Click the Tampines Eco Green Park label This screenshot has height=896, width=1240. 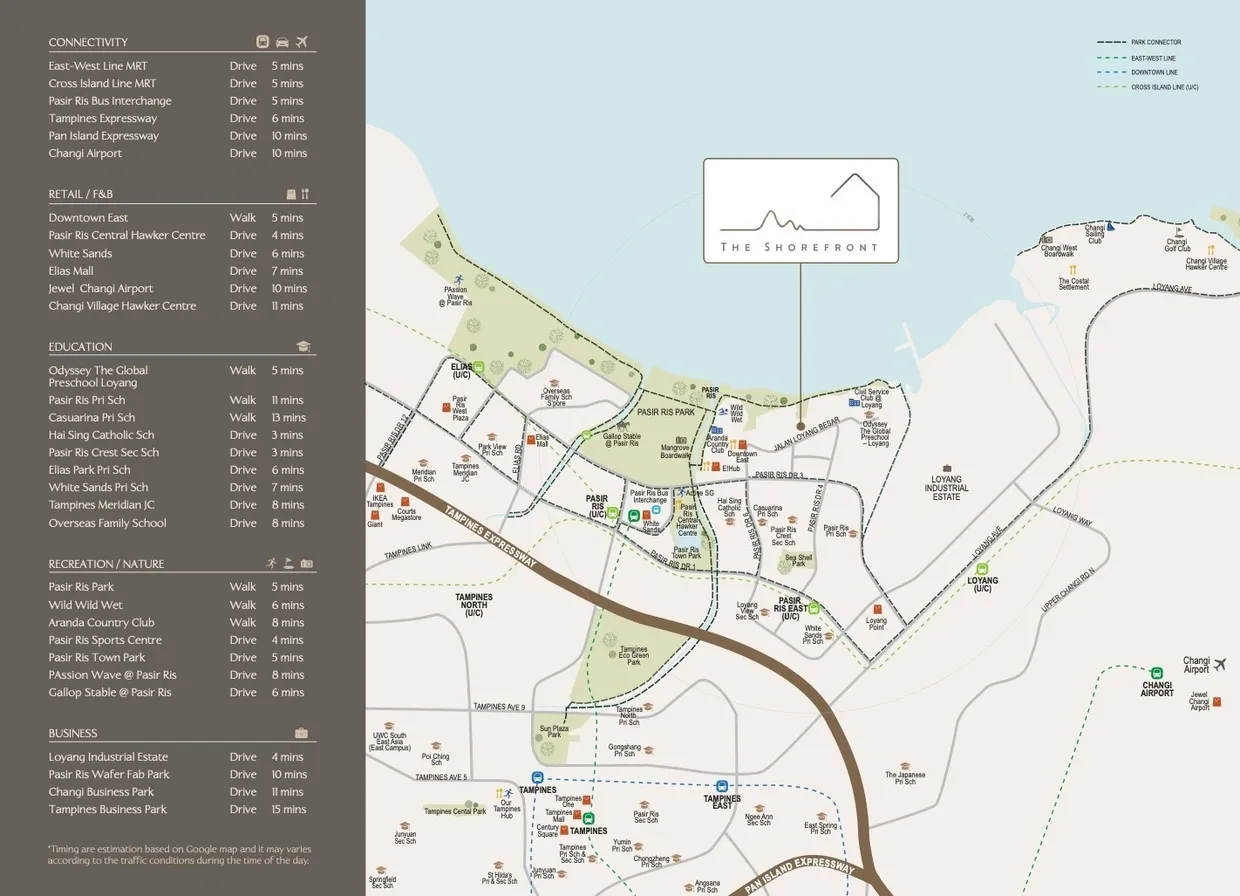click(x=634, y=656)
